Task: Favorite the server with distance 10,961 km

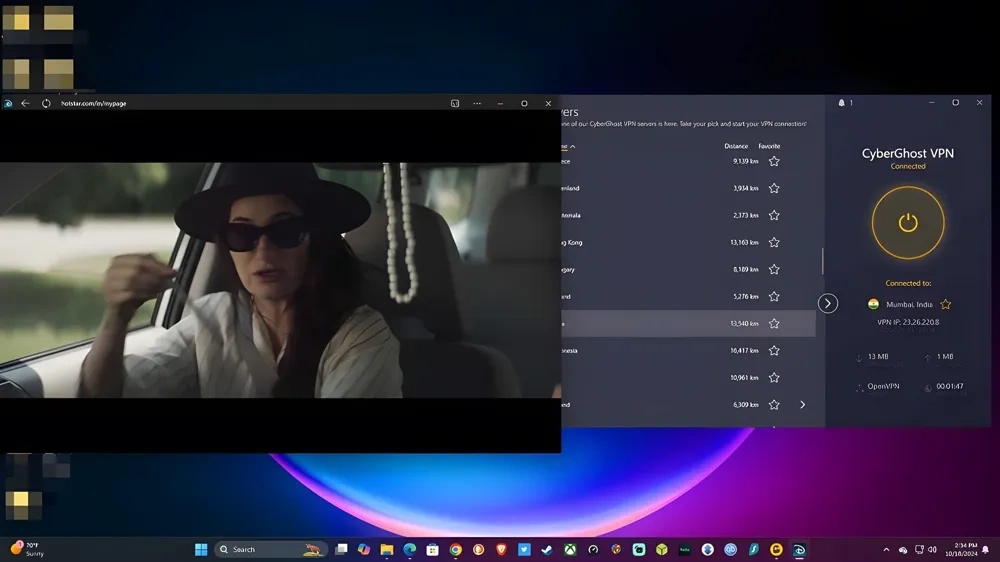Action: coord(774,378)
